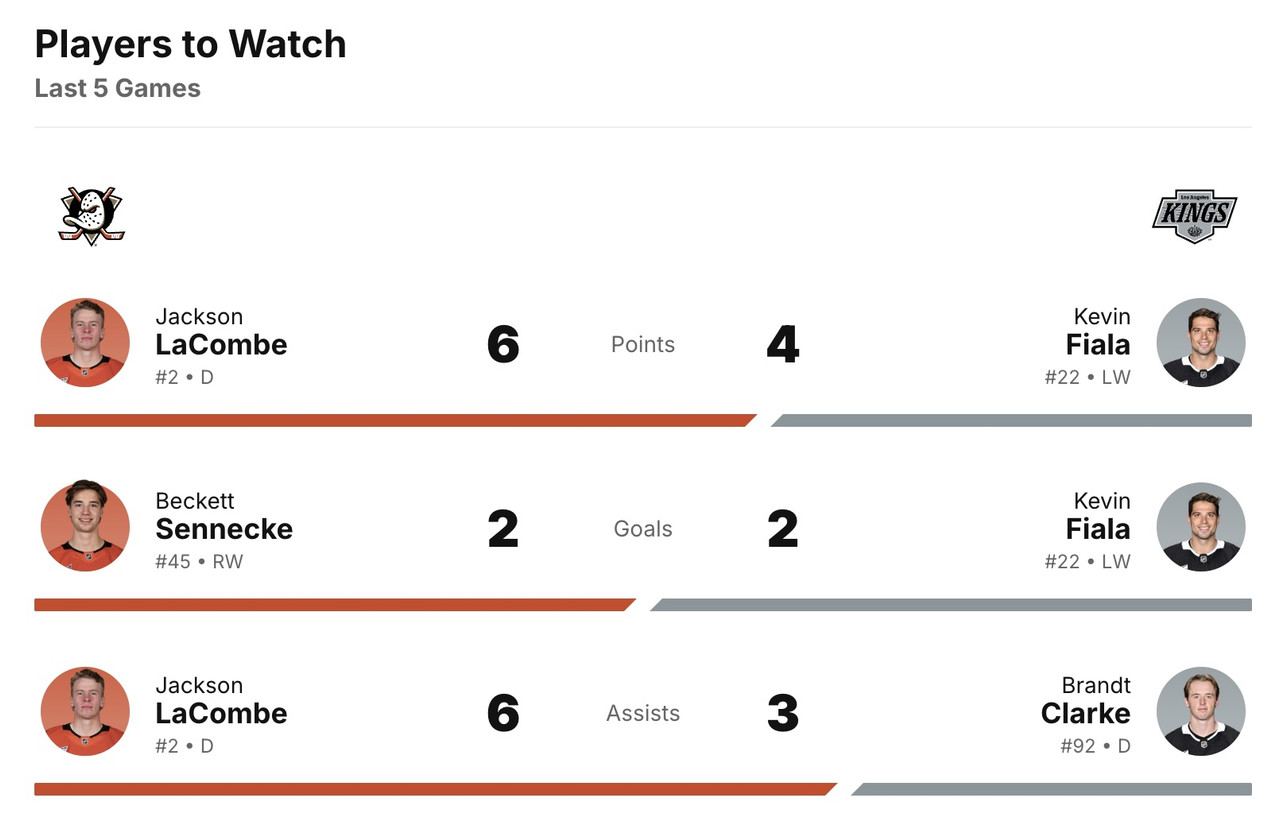The width and height of the screenshot is (1280, 825).
Task: Click Jackson LaCombe's photo in Assists row
Action: (x=85, y=712)
